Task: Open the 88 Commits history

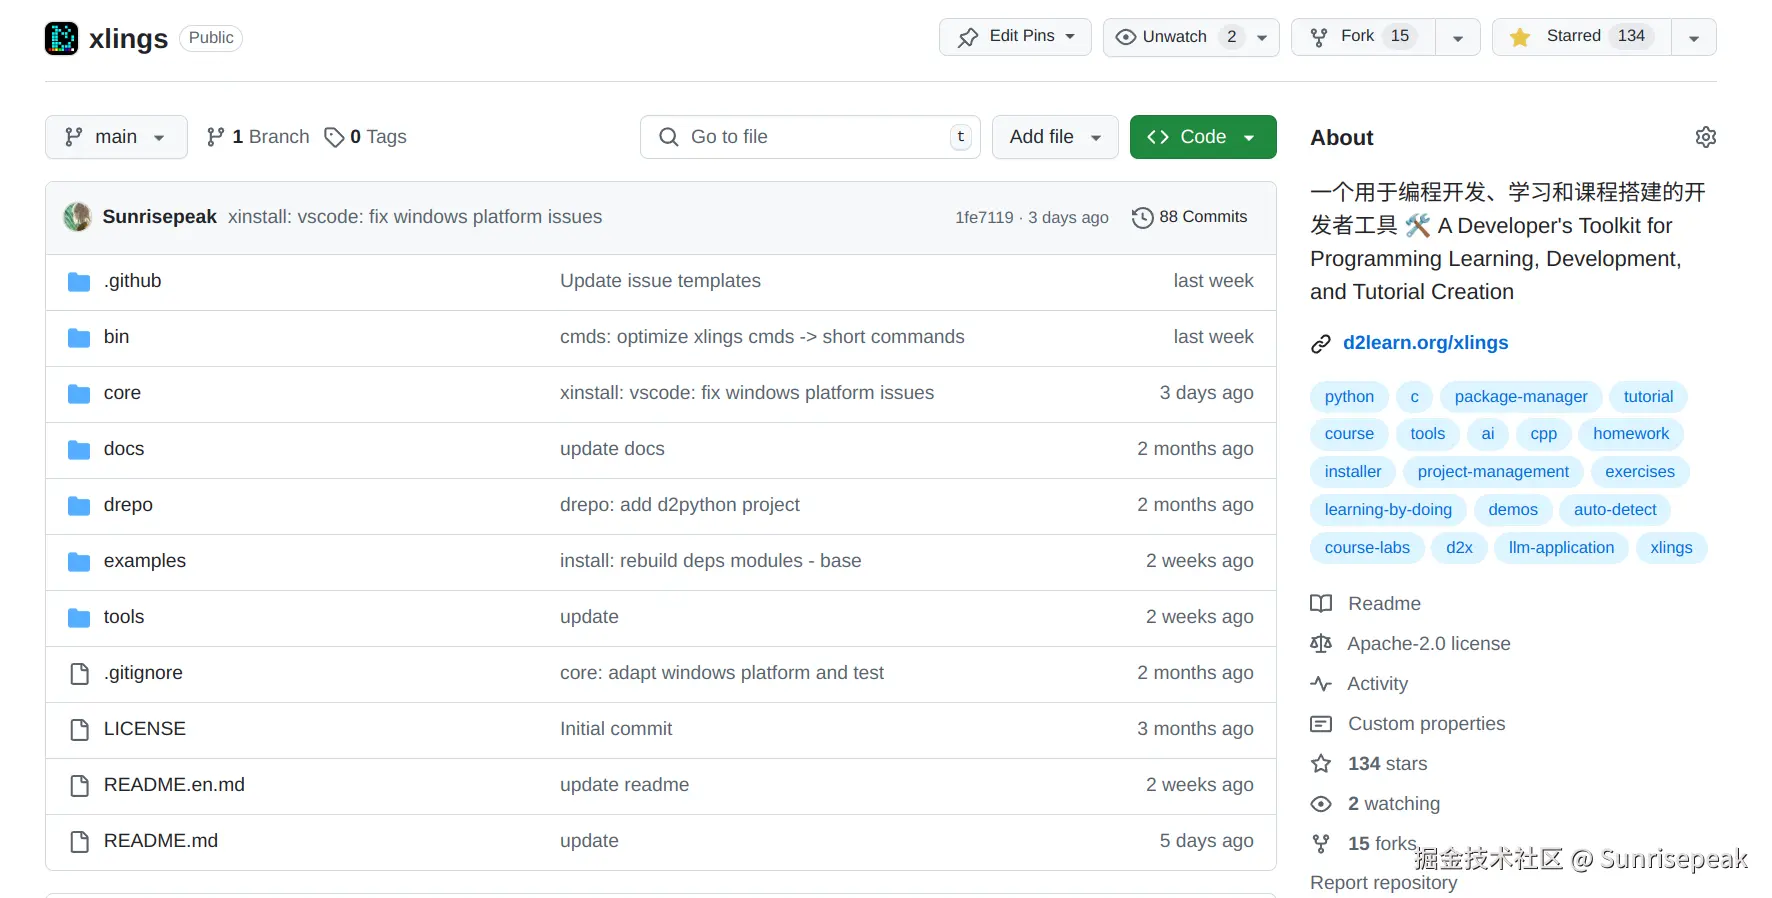Action: click(1190, 217)
